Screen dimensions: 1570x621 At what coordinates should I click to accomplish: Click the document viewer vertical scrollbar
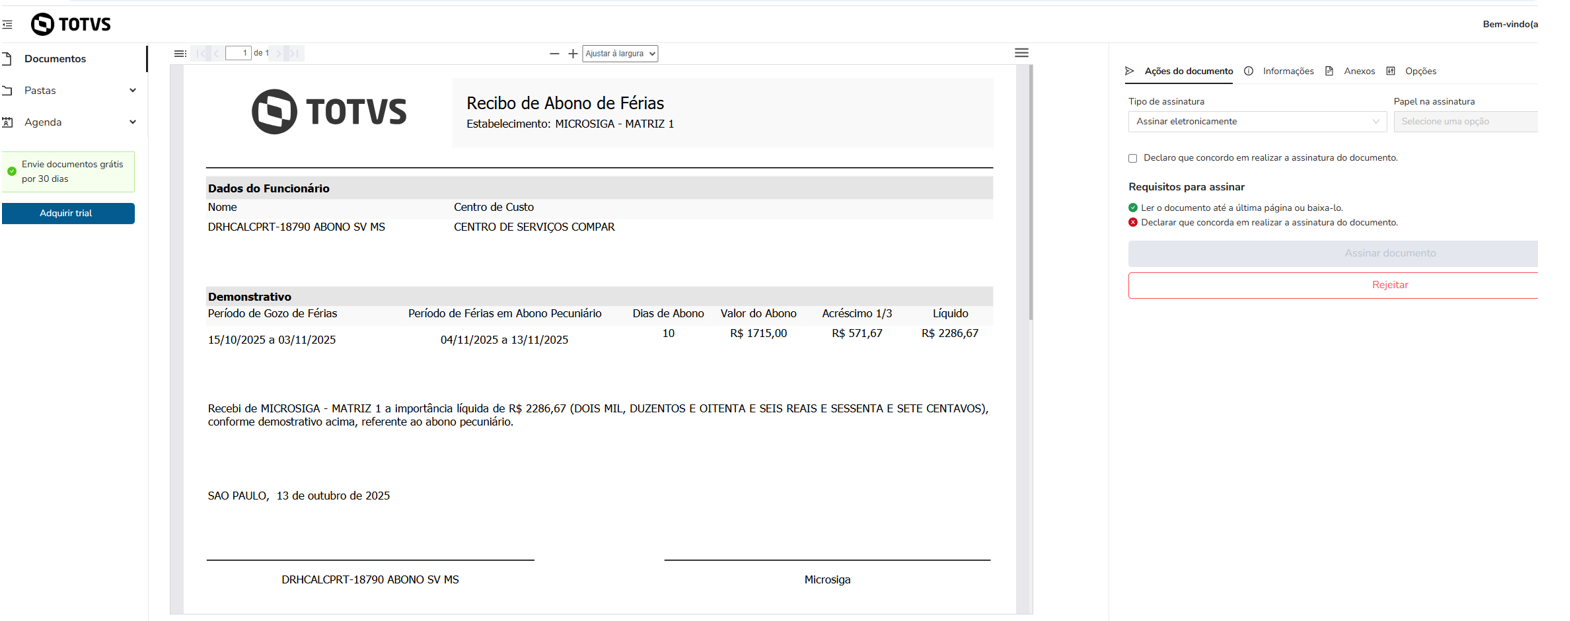click(x=1030, y=193)
